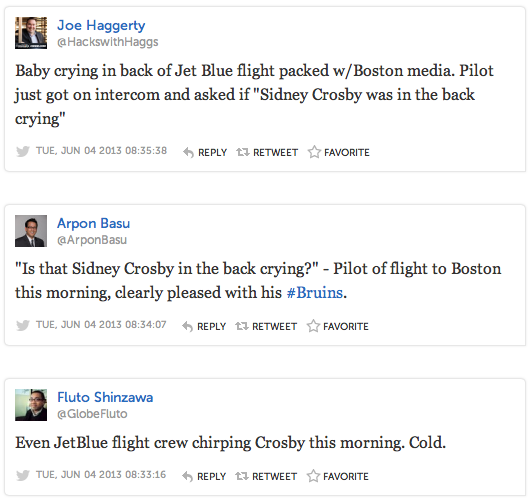Open Joe Haggerty's profile name link
The width and height of the screenshot is (531, 501).
point(101,26)
